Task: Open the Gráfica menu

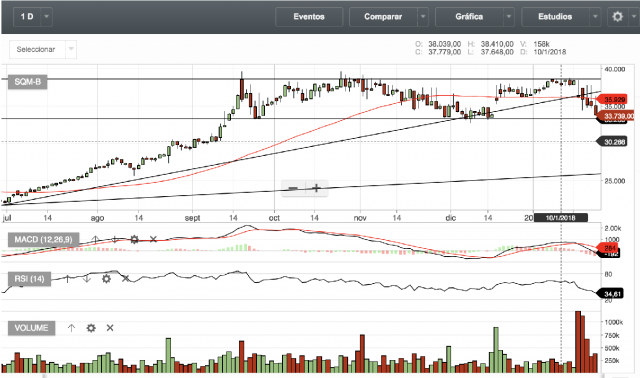Action: 469,17
